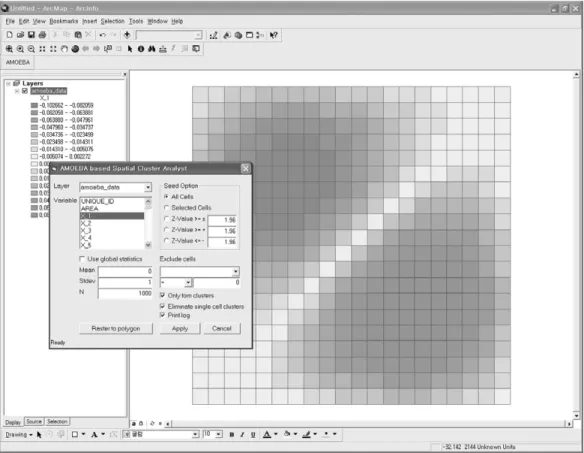Open the Bookmarks menu

click(64, 21)
